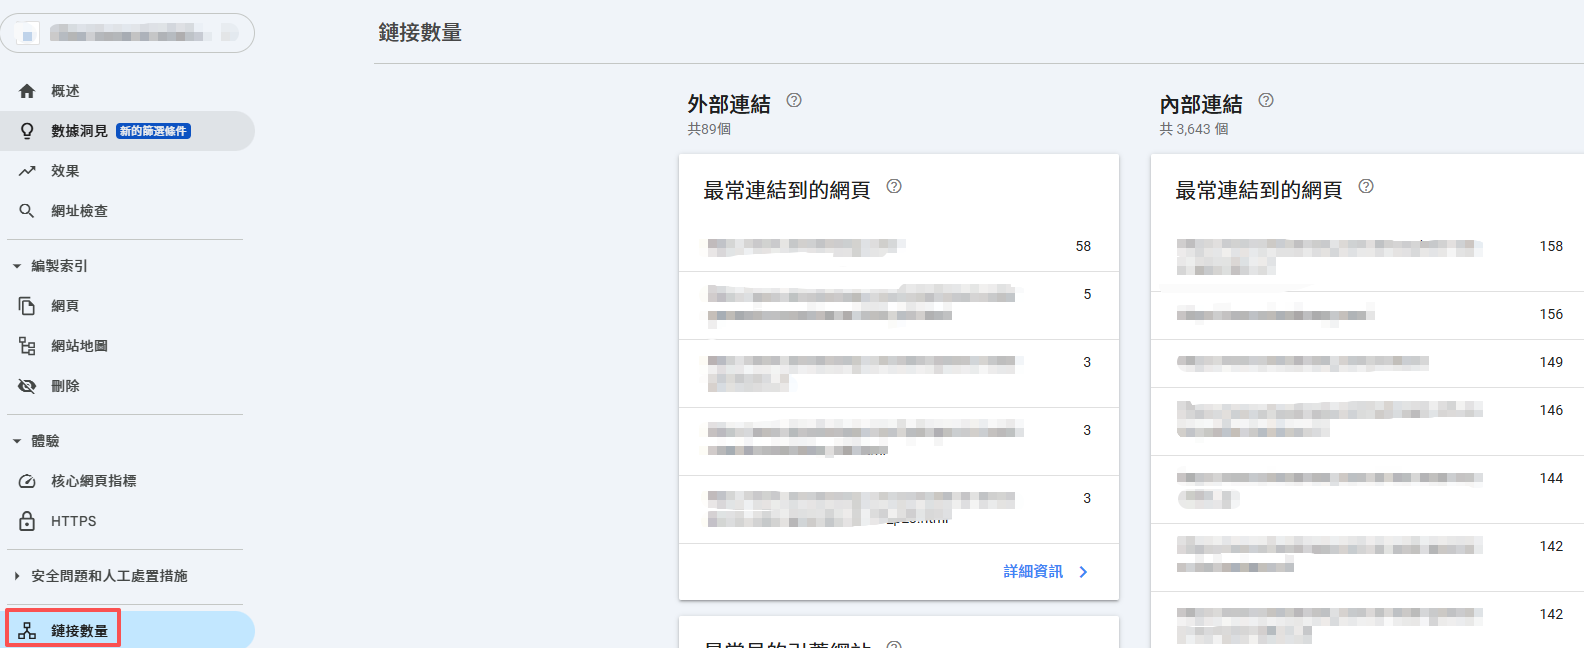Open the external page row with 58 links
Image resolution: width=1584 pixels, height=648 pixels.
898,246
